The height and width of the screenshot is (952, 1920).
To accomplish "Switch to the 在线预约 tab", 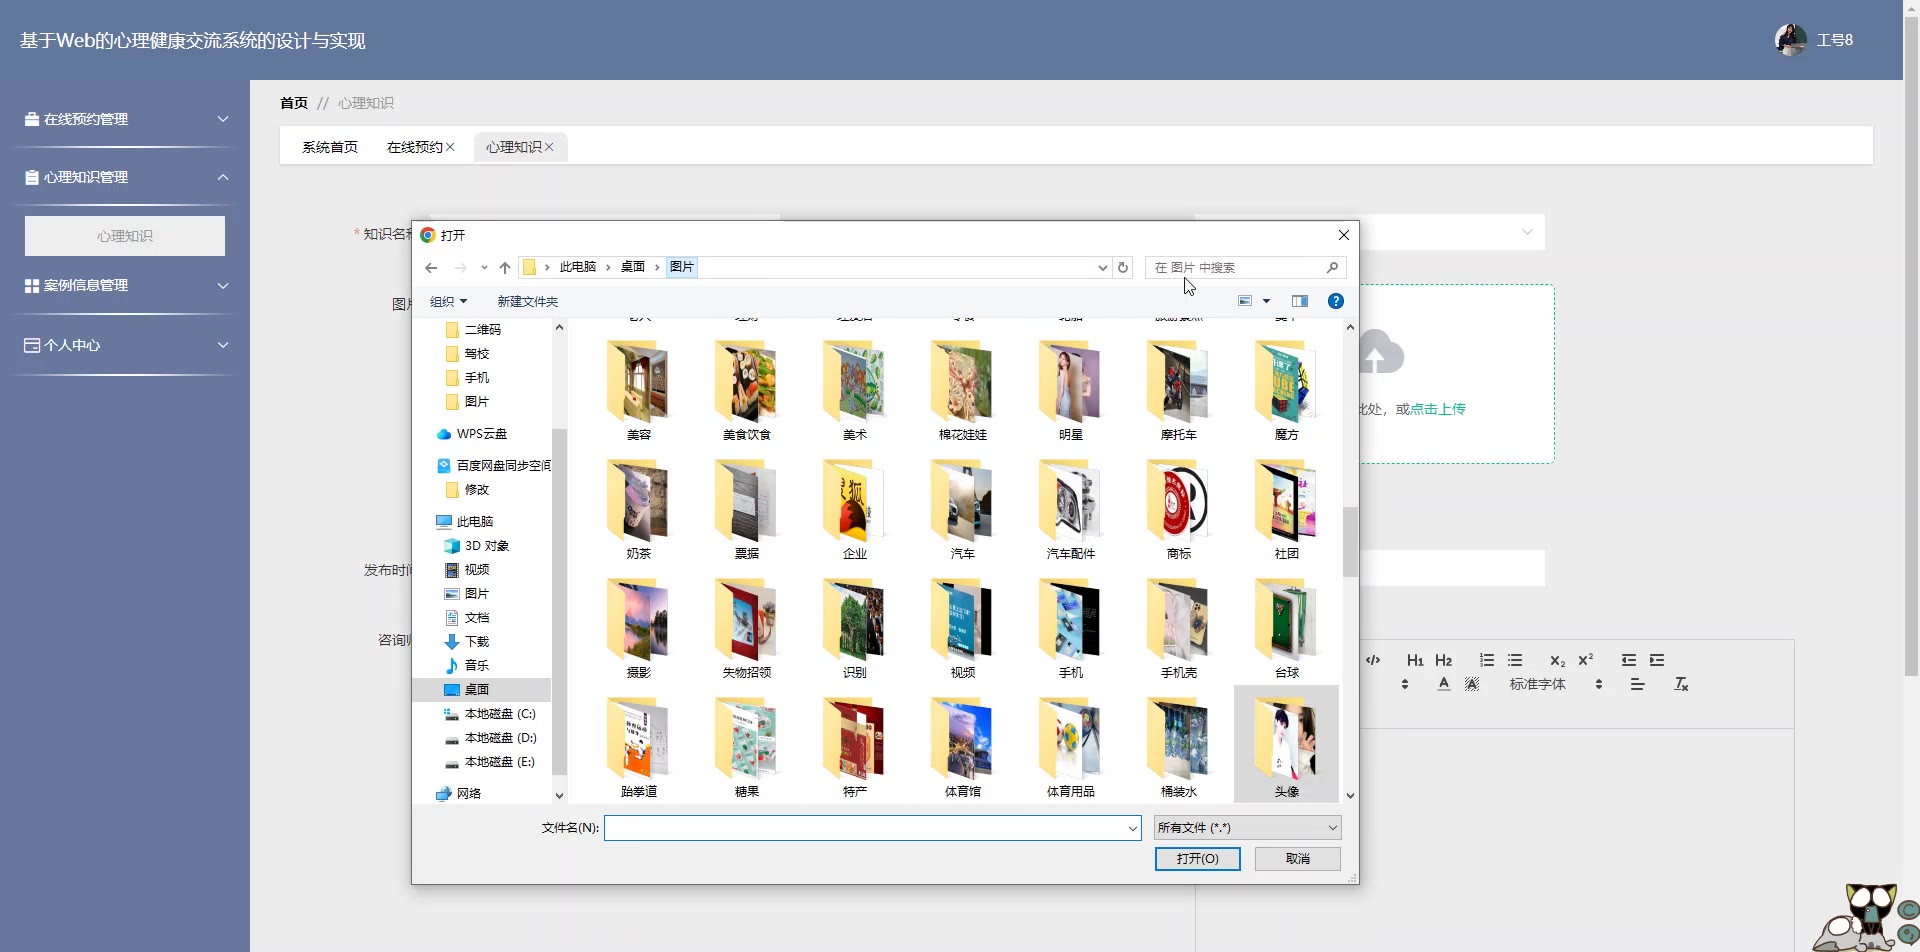I will [414, 147].
